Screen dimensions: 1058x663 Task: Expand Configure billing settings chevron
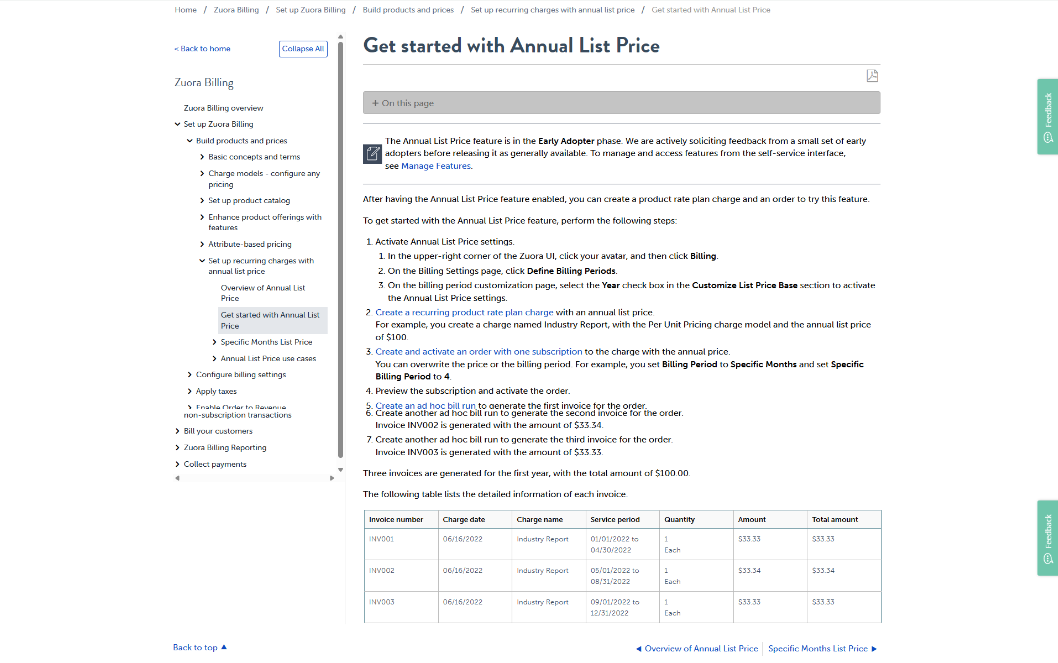click(190, 374)
